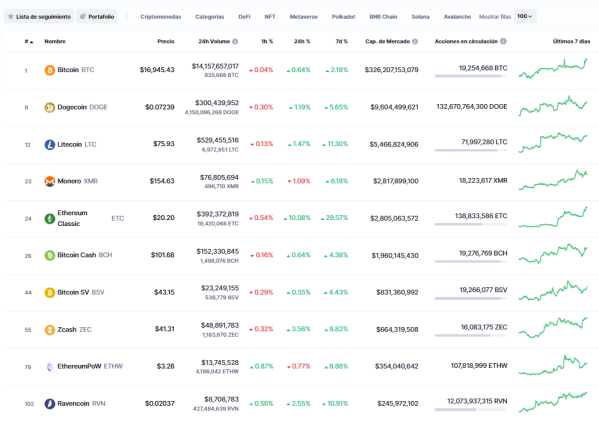This screenshot has width=599, height=422.
Task: Open the EthereumPoW ETHW link
Action: (90, 366)
